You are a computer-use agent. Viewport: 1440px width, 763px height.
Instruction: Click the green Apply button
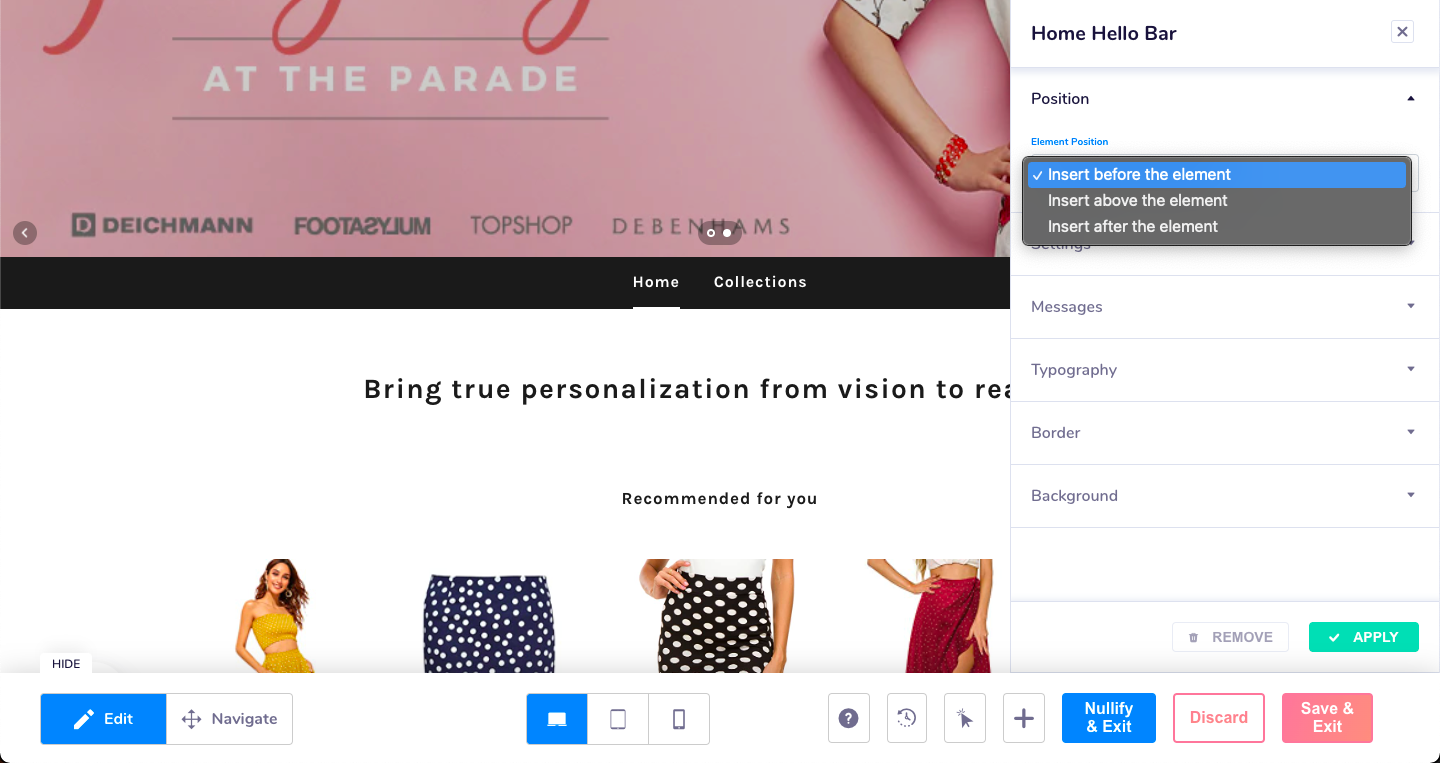(x=1364, y=637)
